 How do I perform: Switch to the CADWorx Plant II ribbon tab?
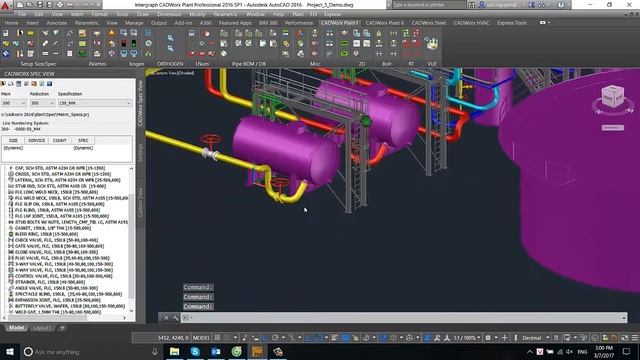(384, 23)
